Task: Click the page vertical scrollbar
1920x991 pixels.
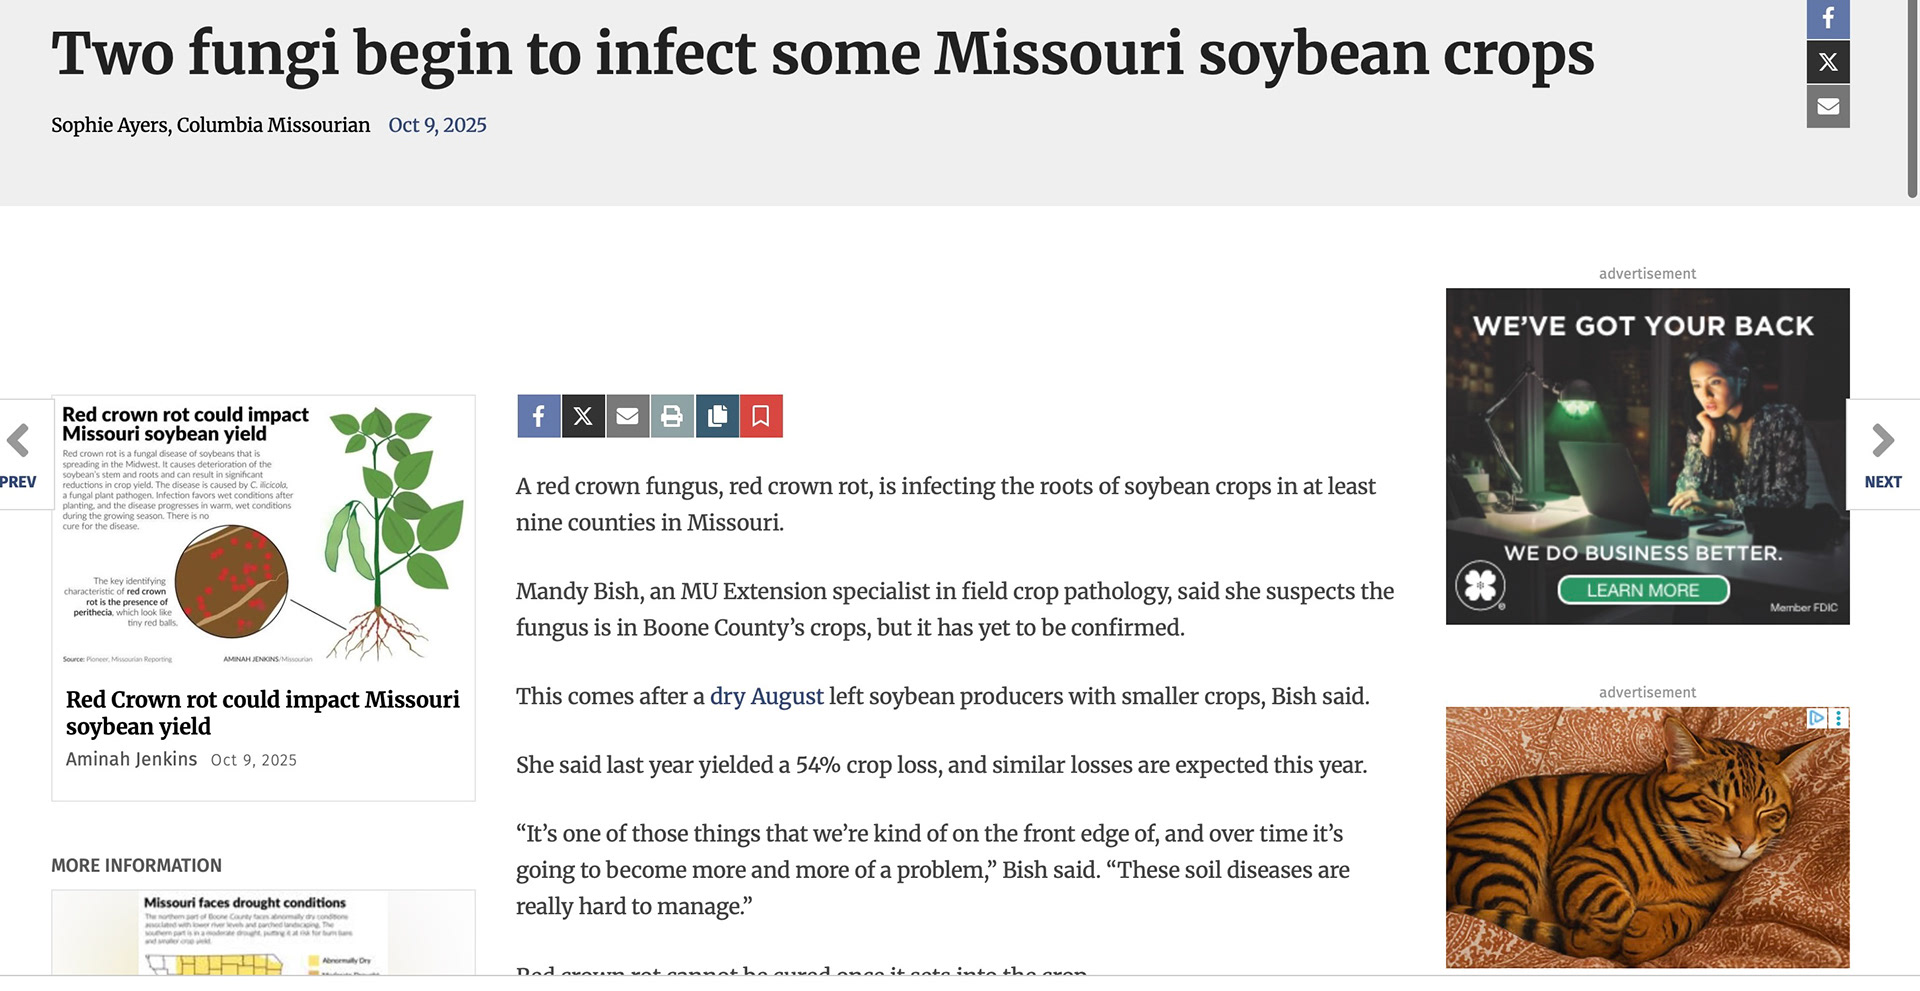Action: (x=1912, y=100)
